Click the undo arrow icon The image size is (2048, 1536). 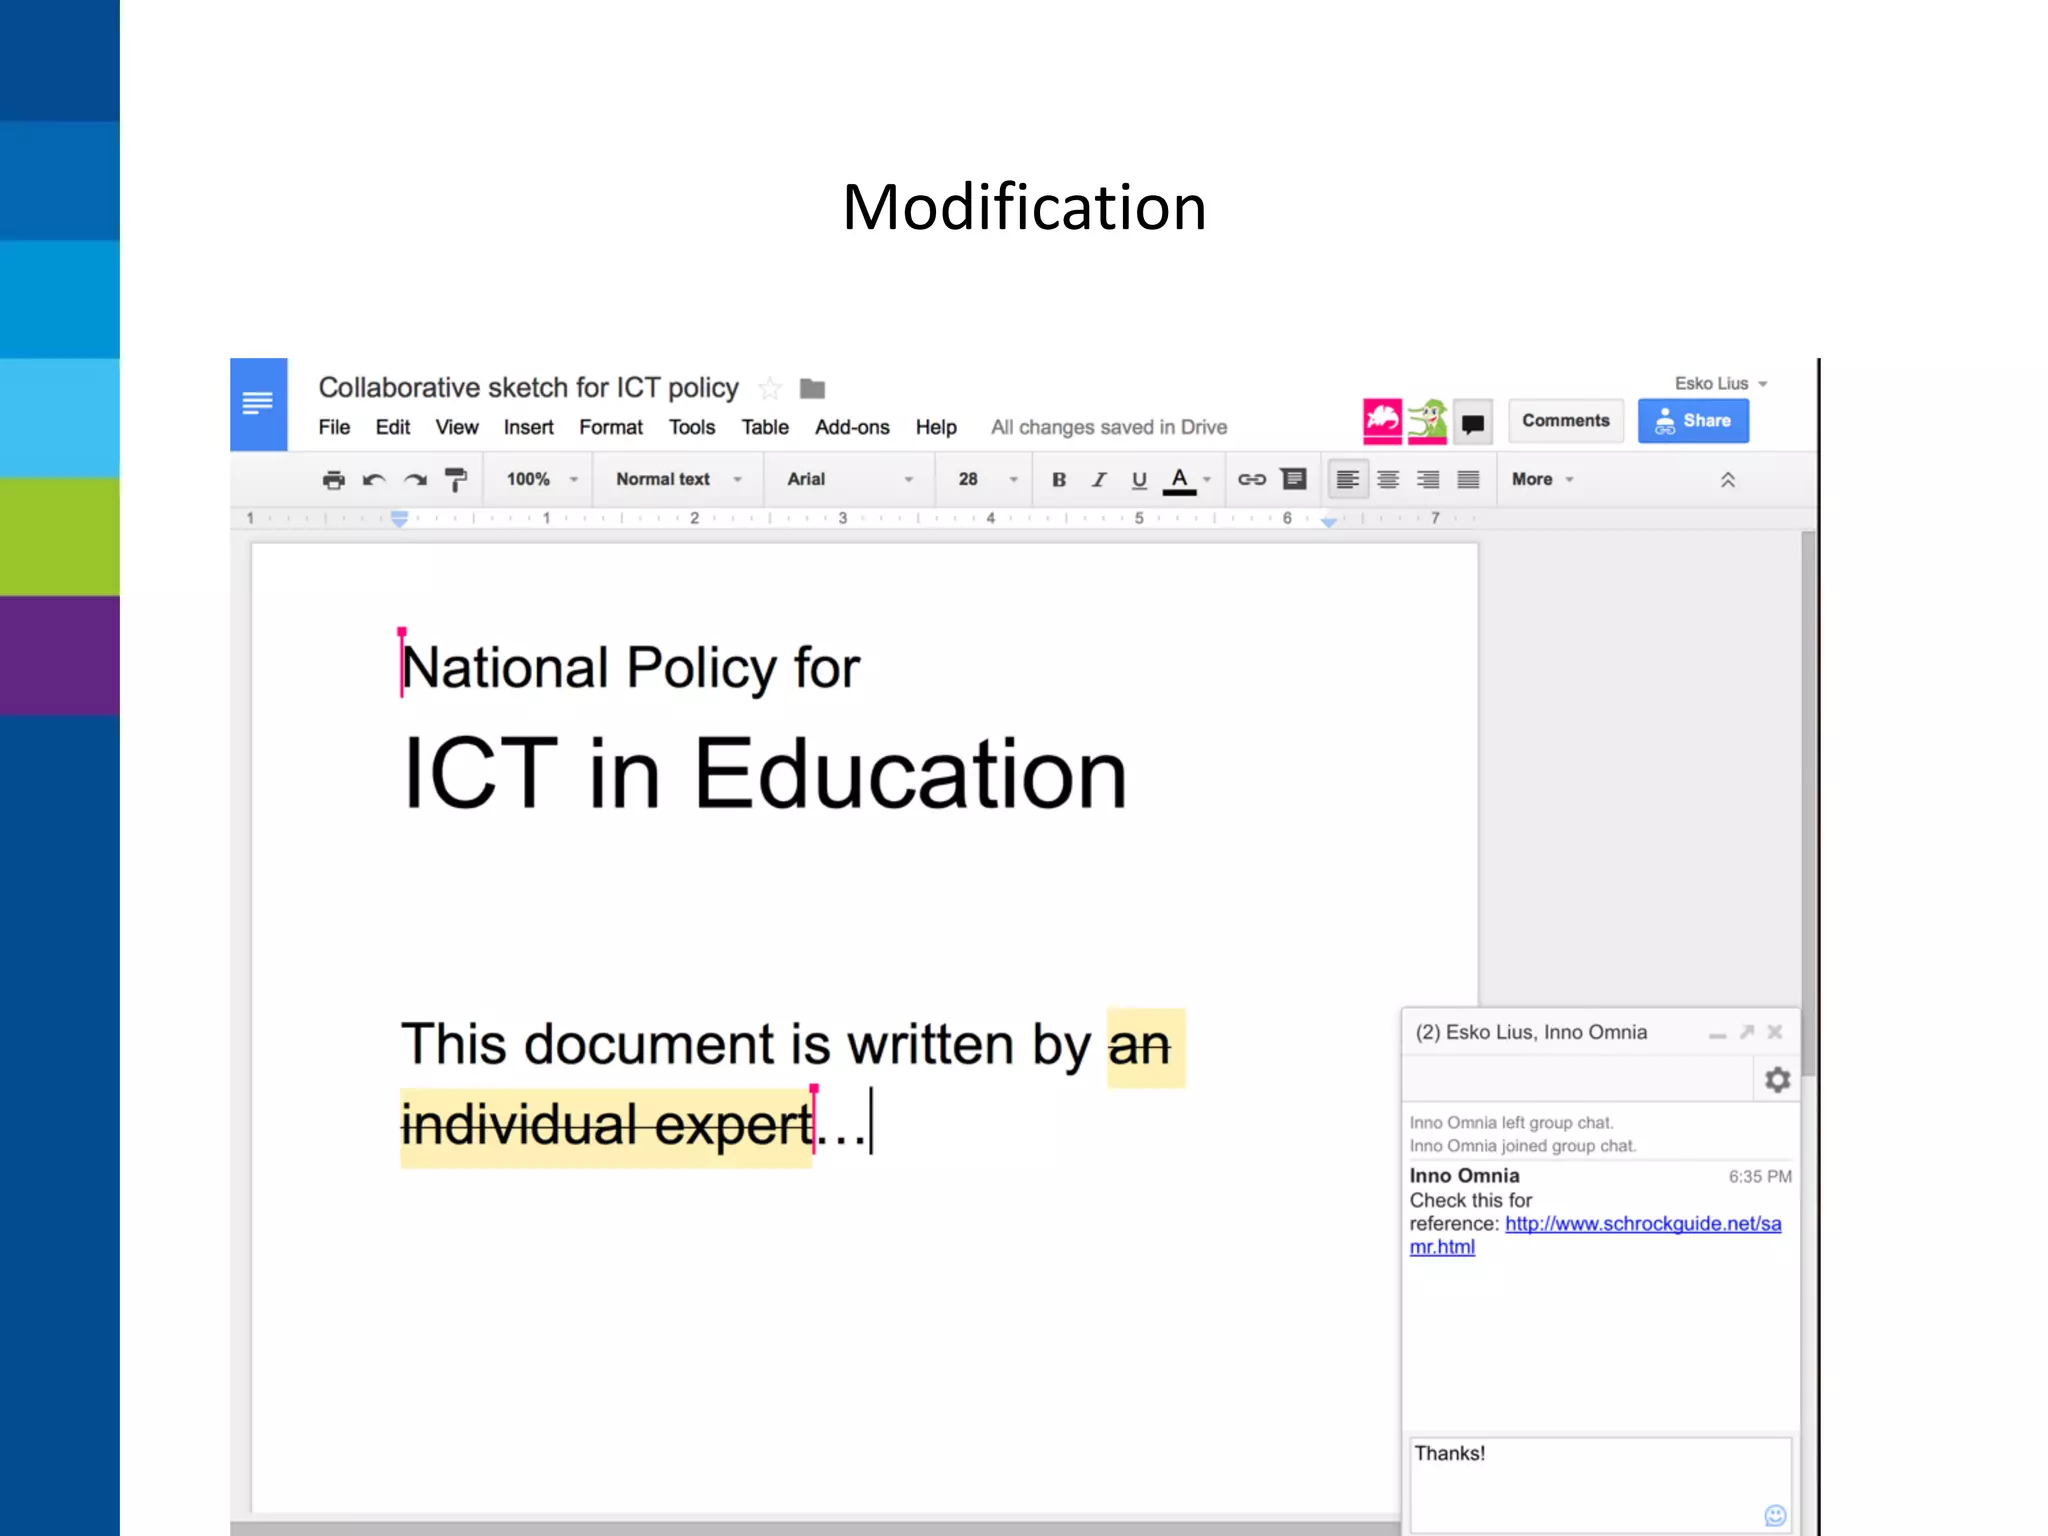tap(374, 480)
